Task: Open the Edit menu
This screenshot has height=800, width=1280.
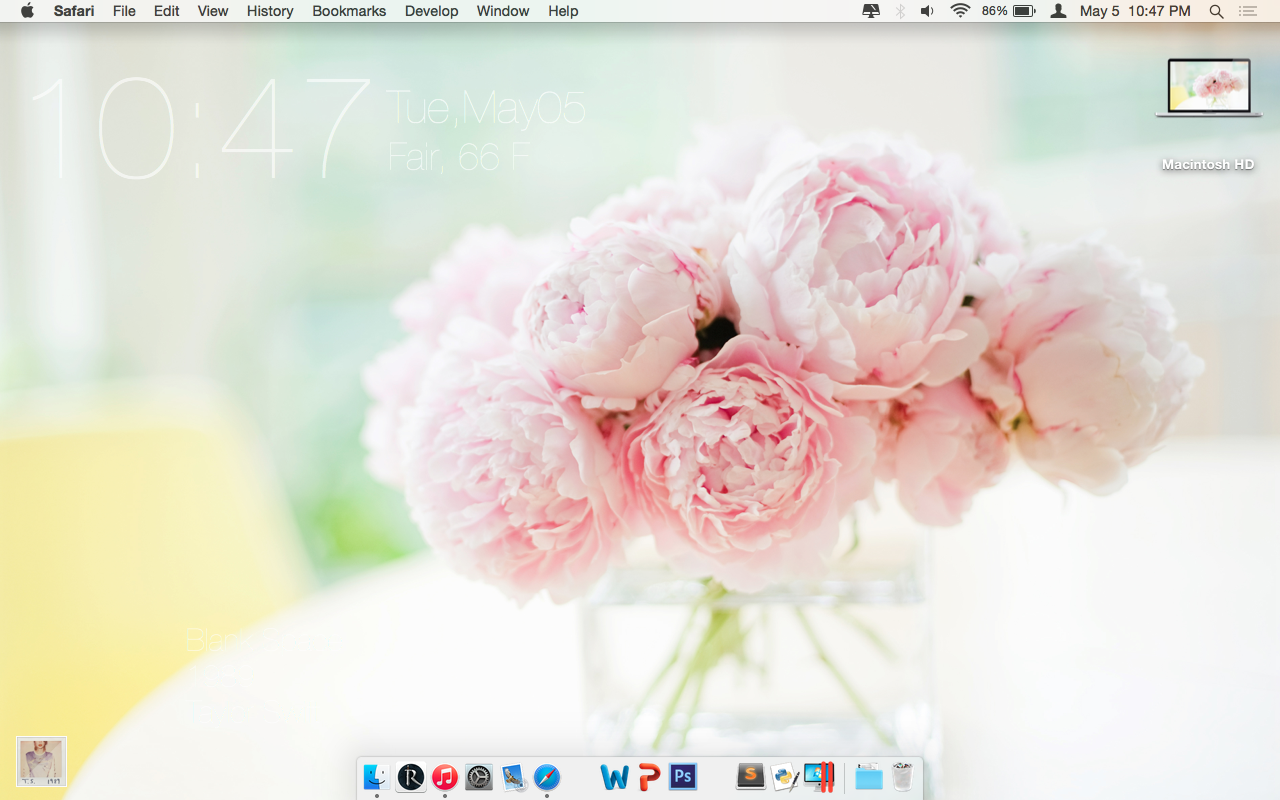Action: tap(167, 11)
